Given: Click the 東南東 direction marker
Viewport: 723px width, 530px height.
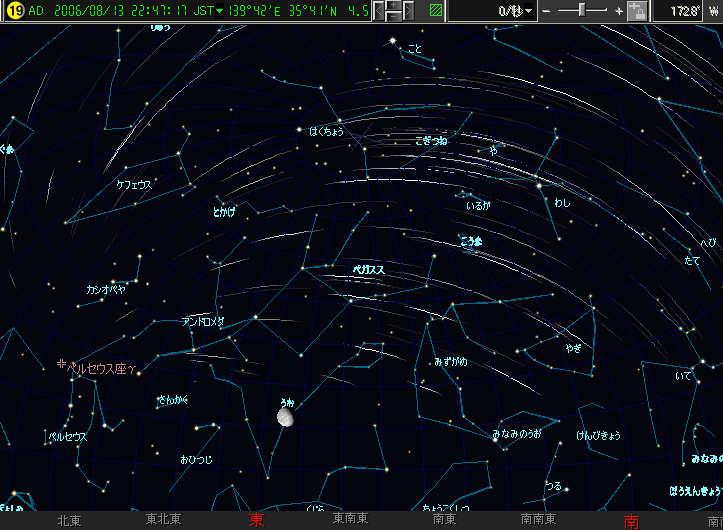Looking at the screenshot, I should 351,521.
